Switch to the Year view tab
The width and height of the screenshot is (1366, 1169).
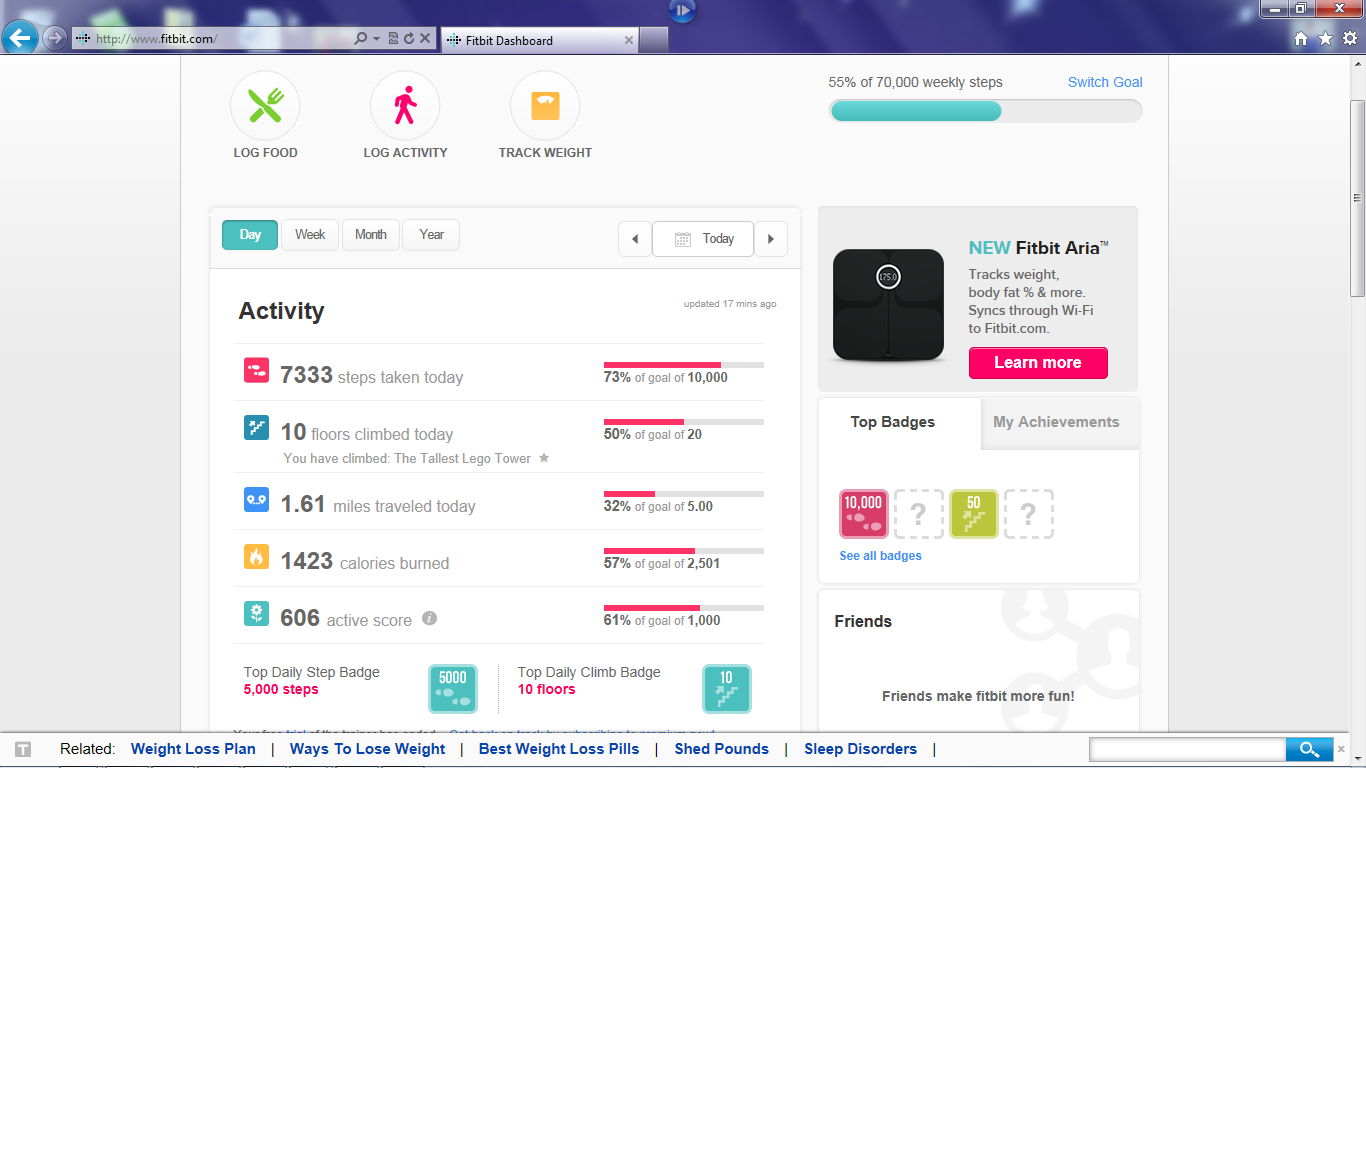(x=431, y=235)
